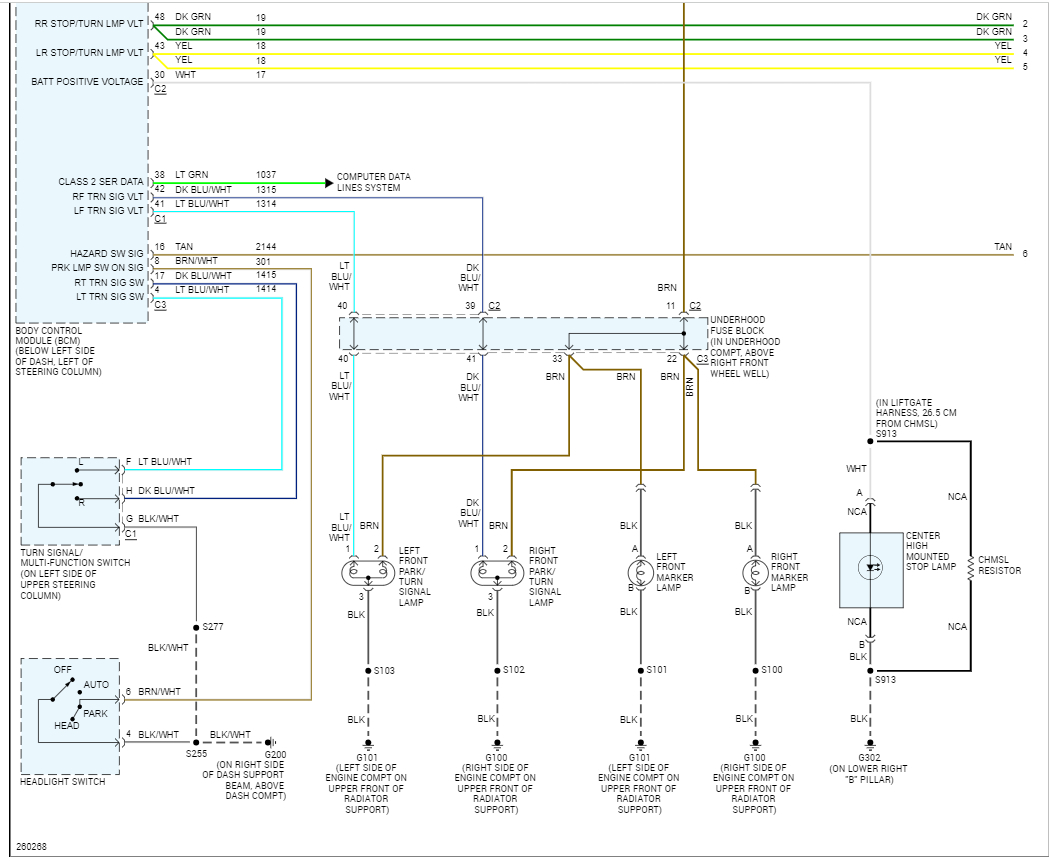Click the HEAD position on headlight switch
1049x862 pixels.
(67, 725)
